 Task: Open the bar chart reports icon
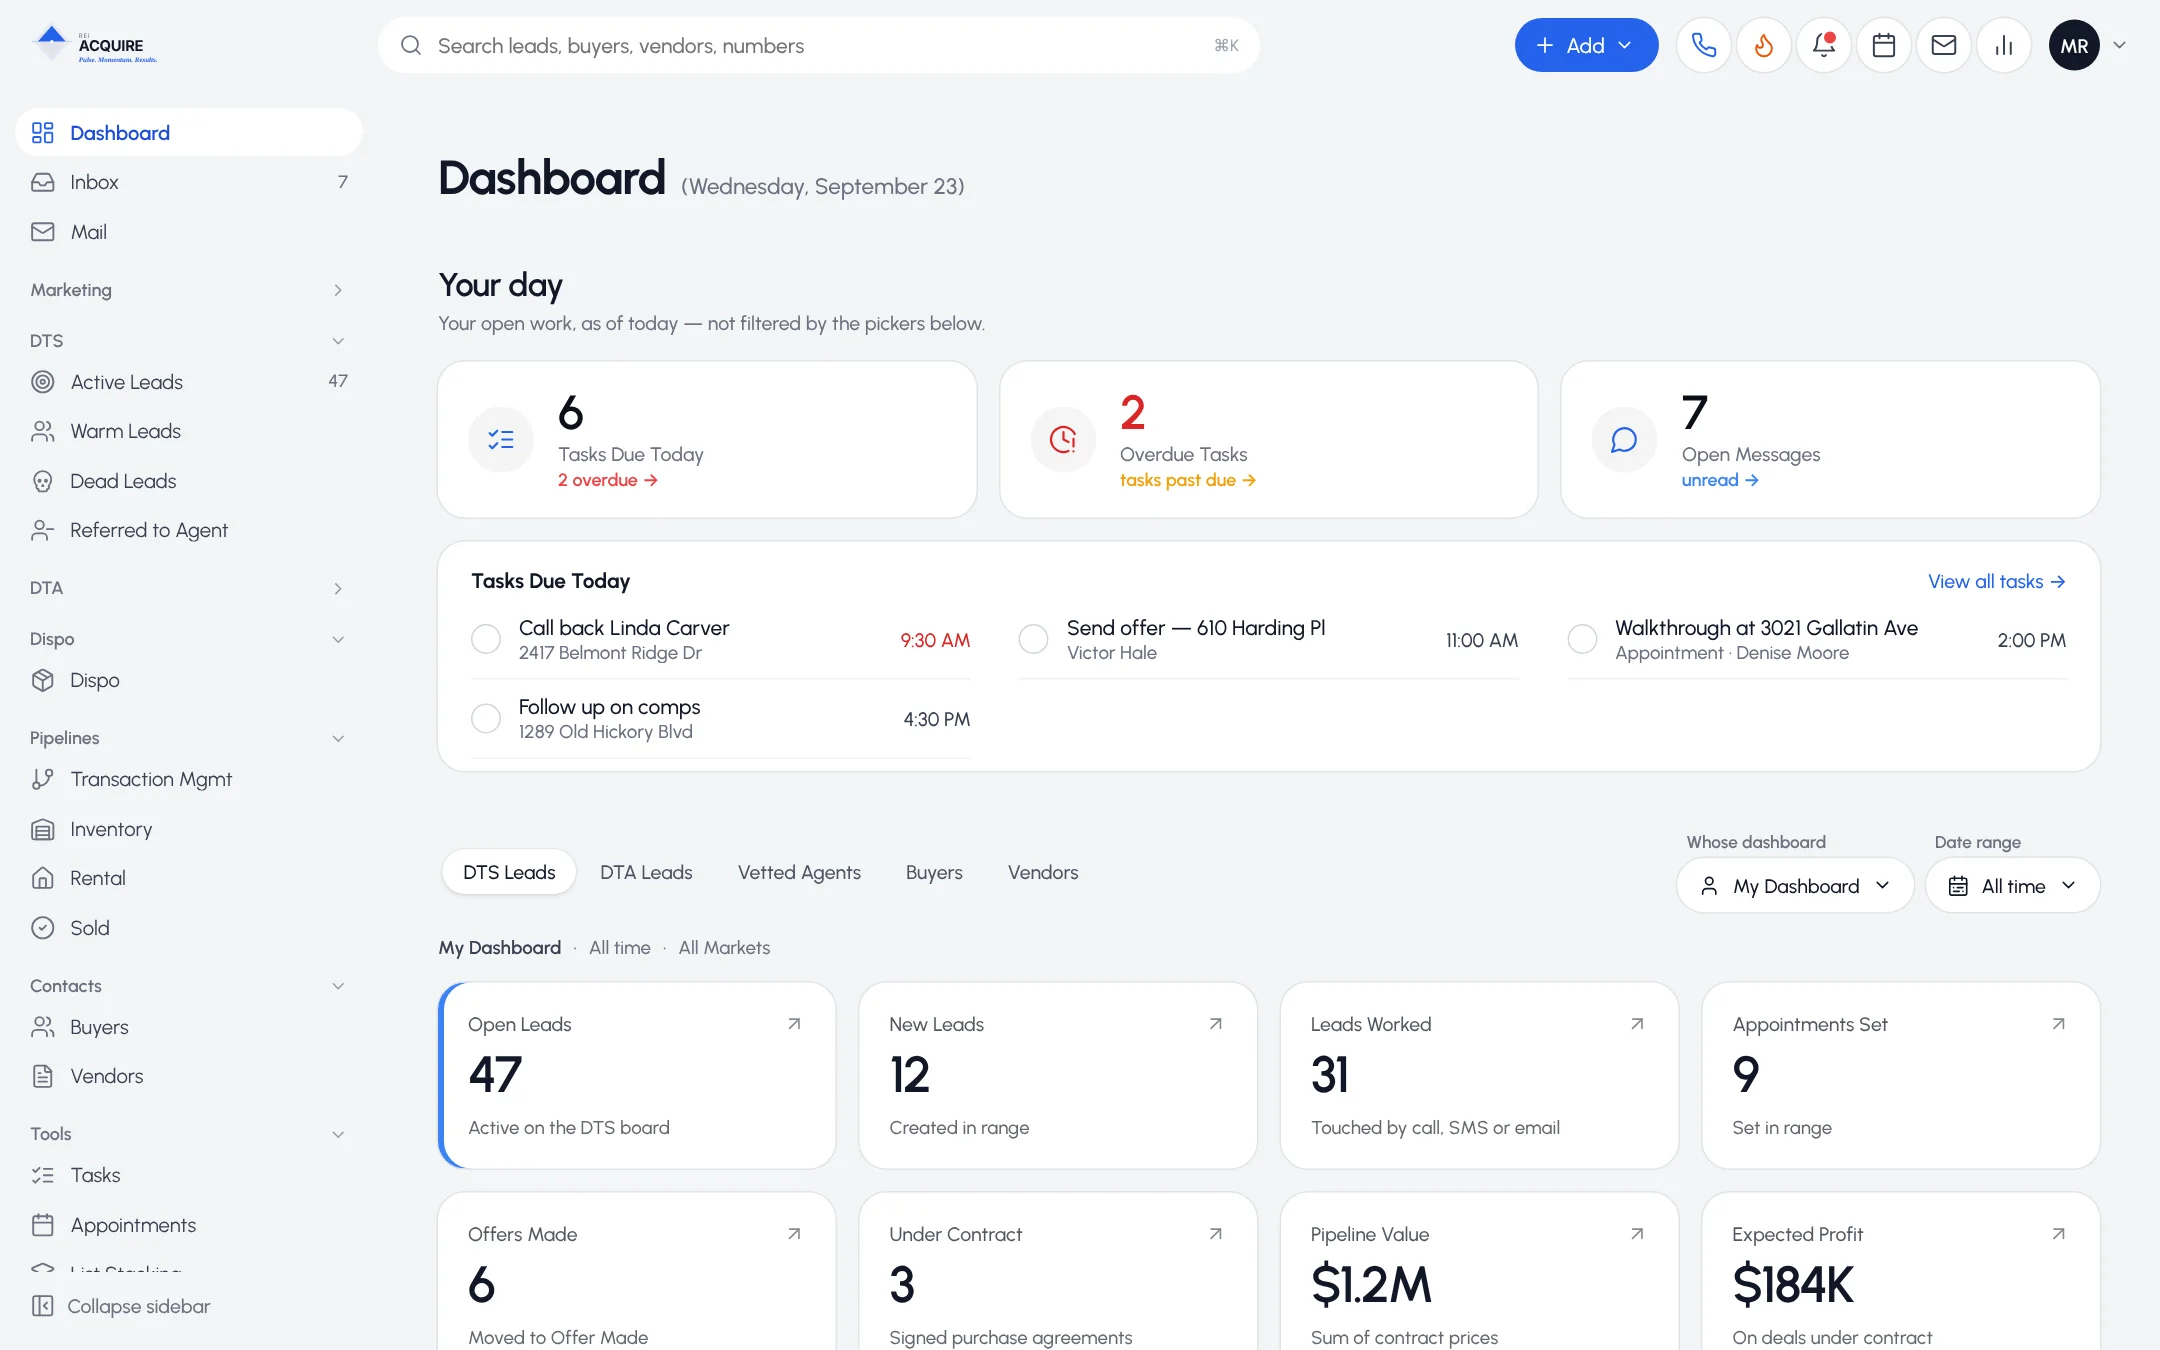pos(2003,45)
